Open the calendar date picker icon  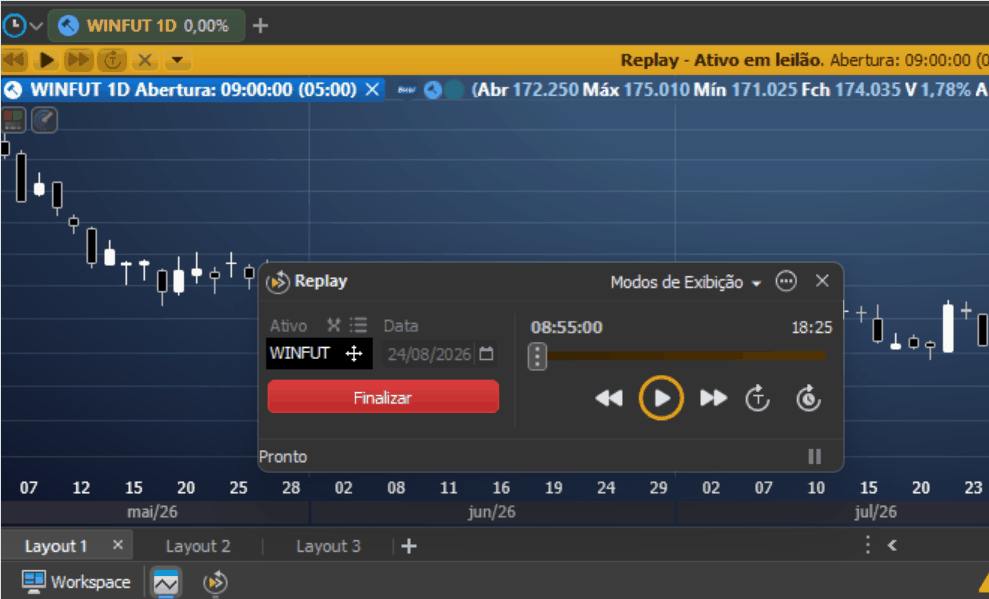(486, 353)
